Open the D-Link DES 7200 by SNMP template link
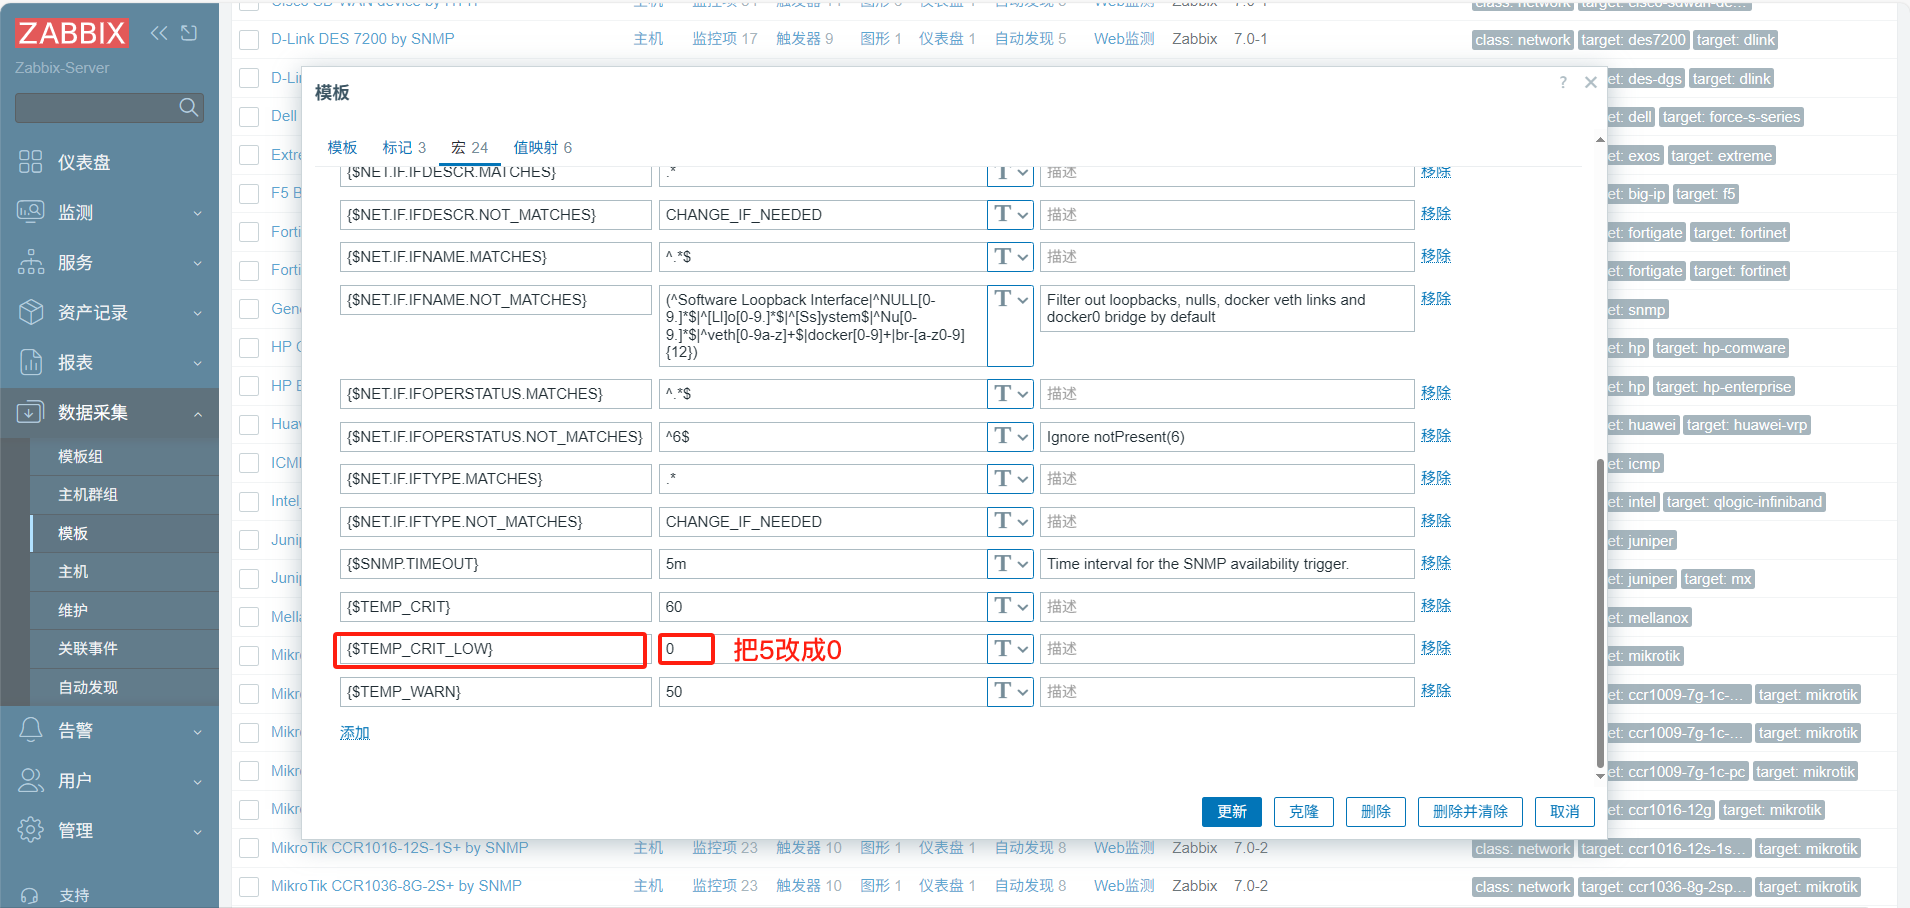The height and width of the screenshot is (908, 1910). tap(363, 39)
